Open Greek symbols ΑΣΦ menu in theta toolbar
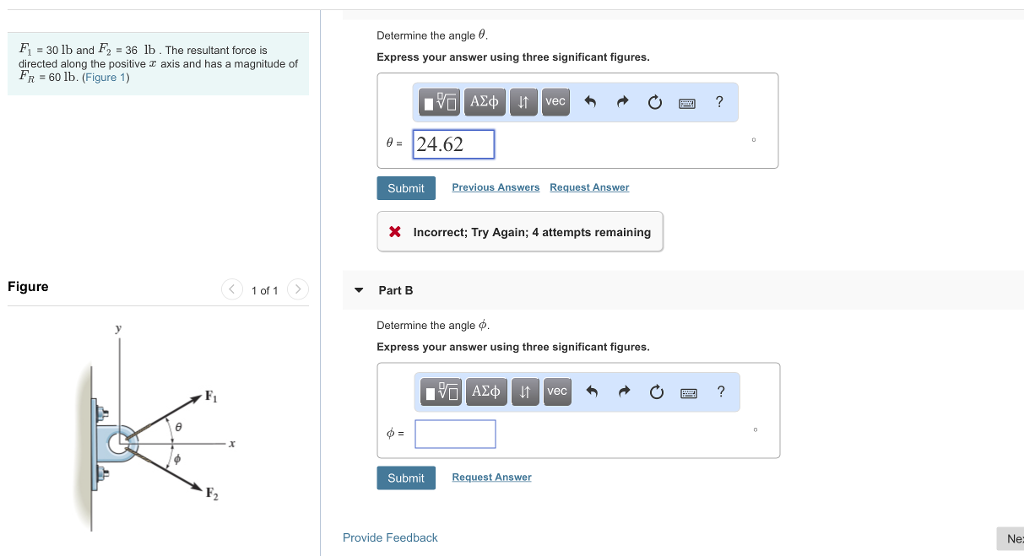 point(485,102)
